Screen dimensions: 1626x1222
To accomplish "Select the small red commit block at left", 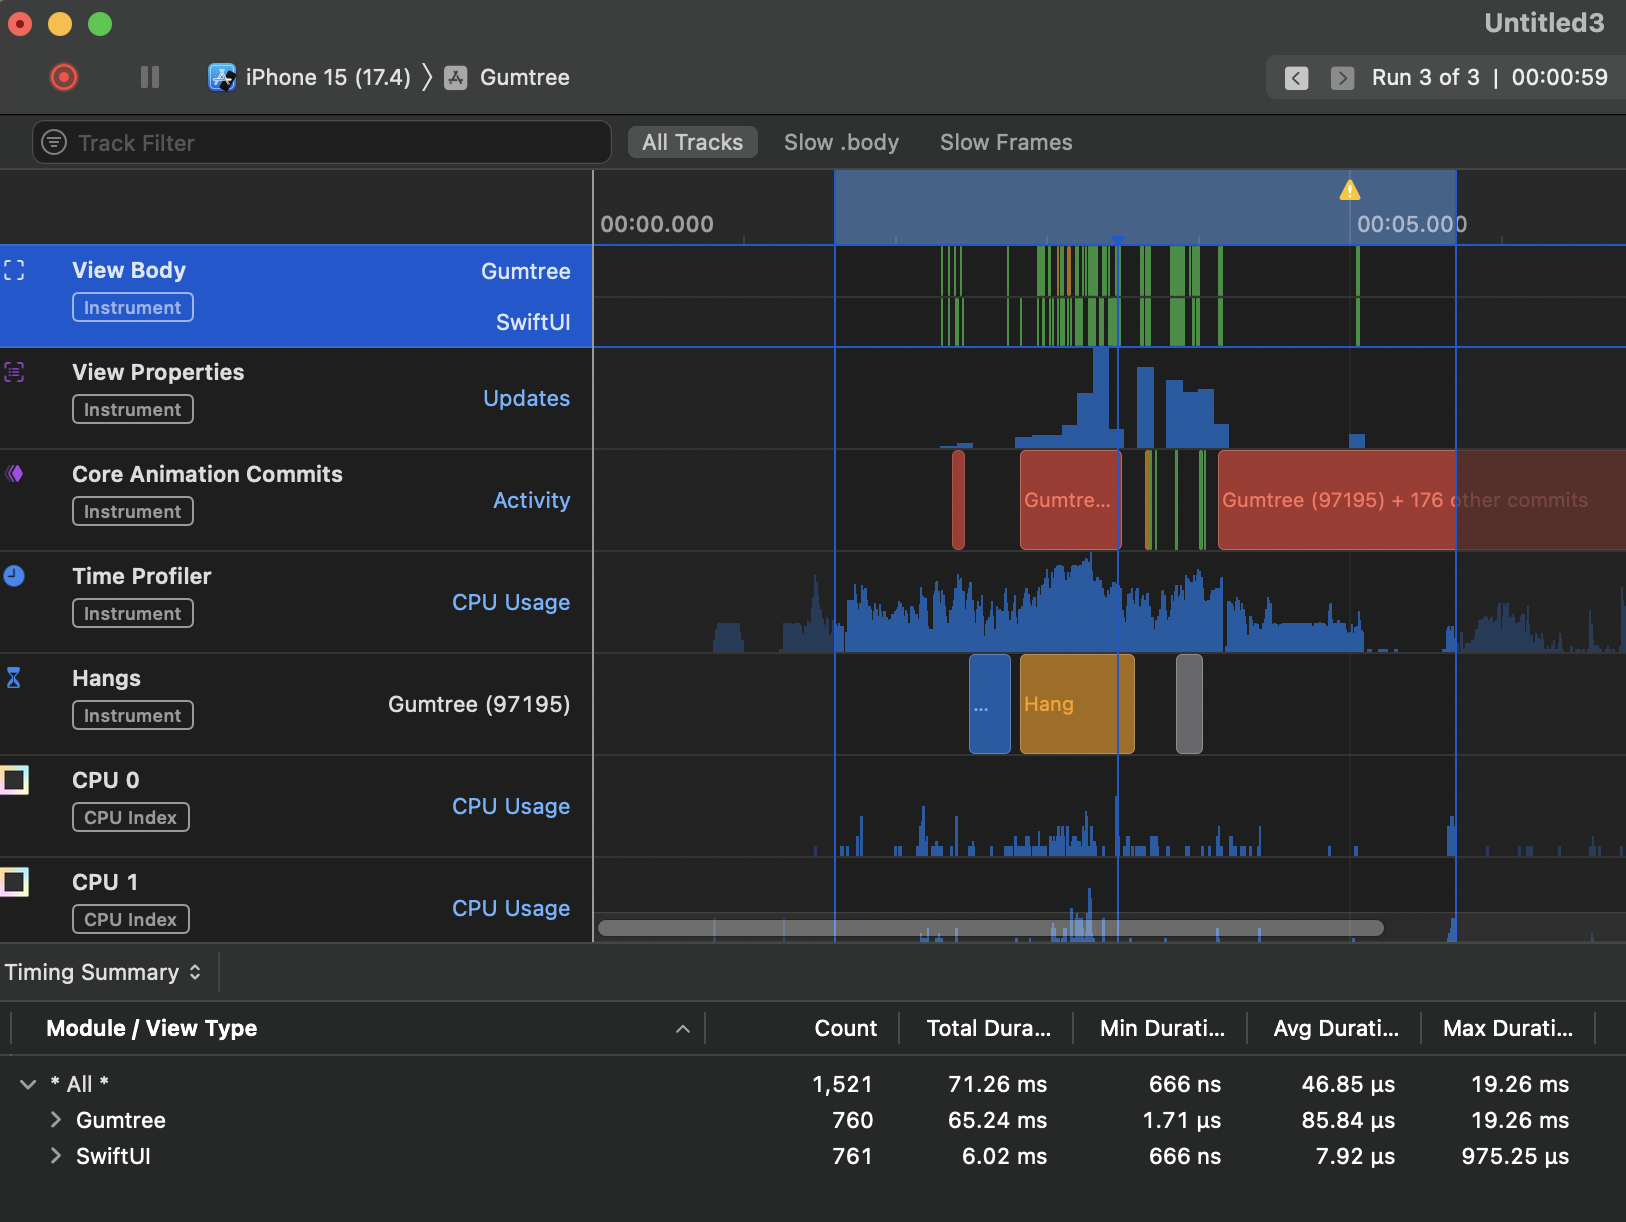I will pyautogui.click(x=958, y=500).
